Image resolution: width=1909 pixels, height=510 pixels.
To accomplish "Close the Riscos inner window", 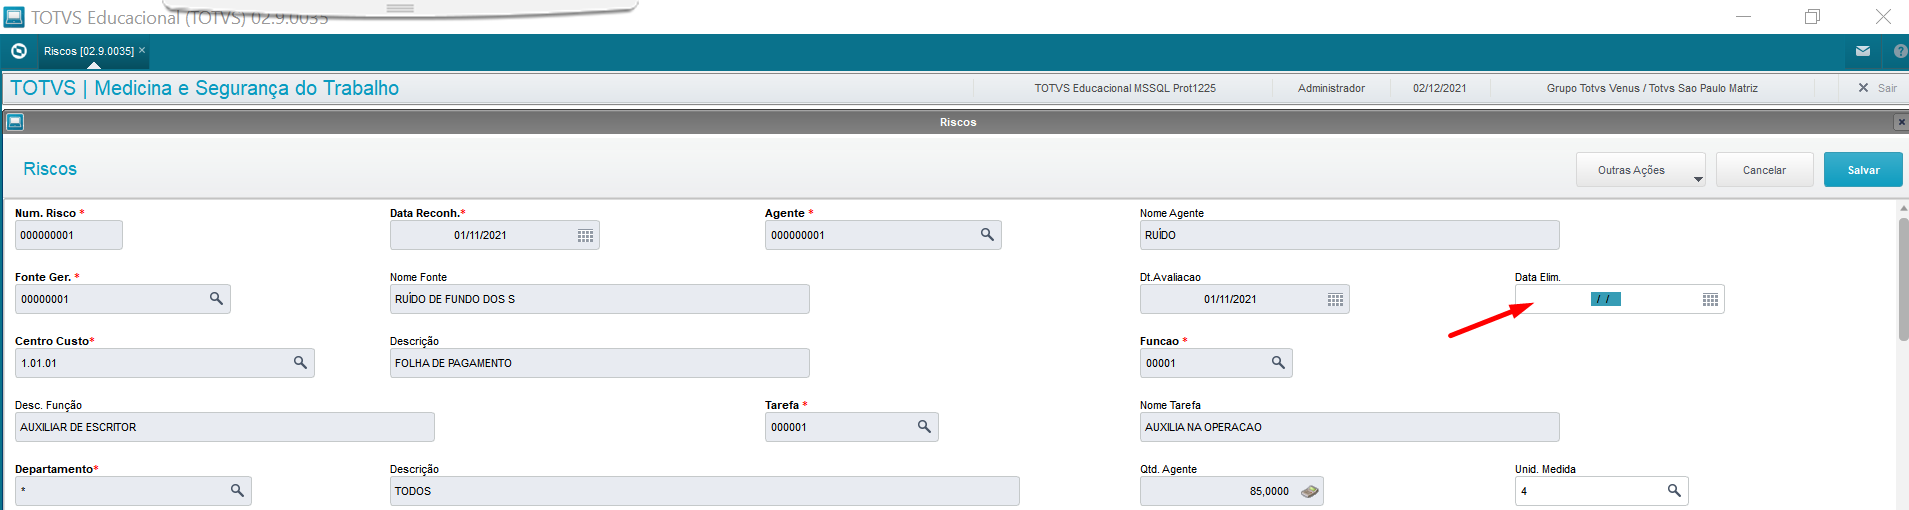I will tap(1901, 122).
